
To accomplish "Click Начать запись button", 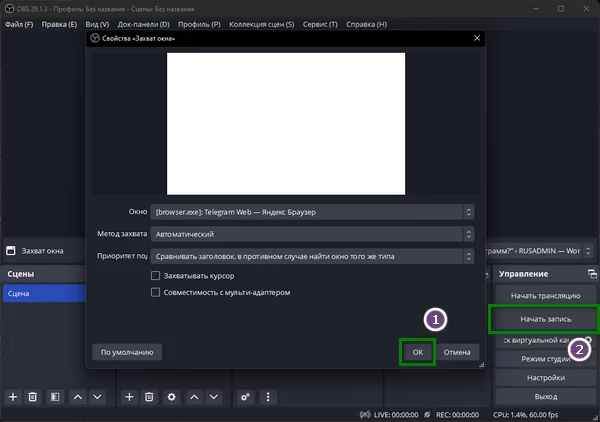I will click(x=544, y=318).
